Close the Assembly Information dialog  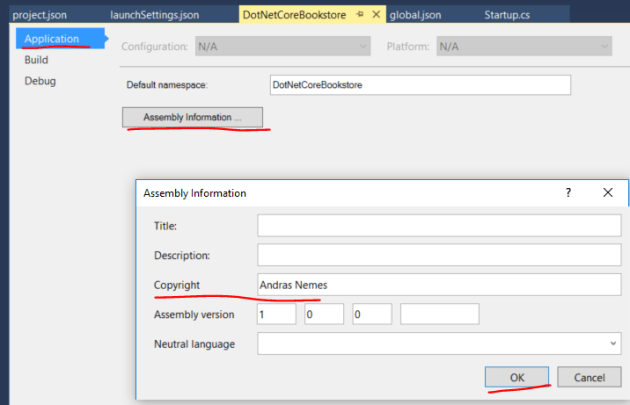pos(608,192)
